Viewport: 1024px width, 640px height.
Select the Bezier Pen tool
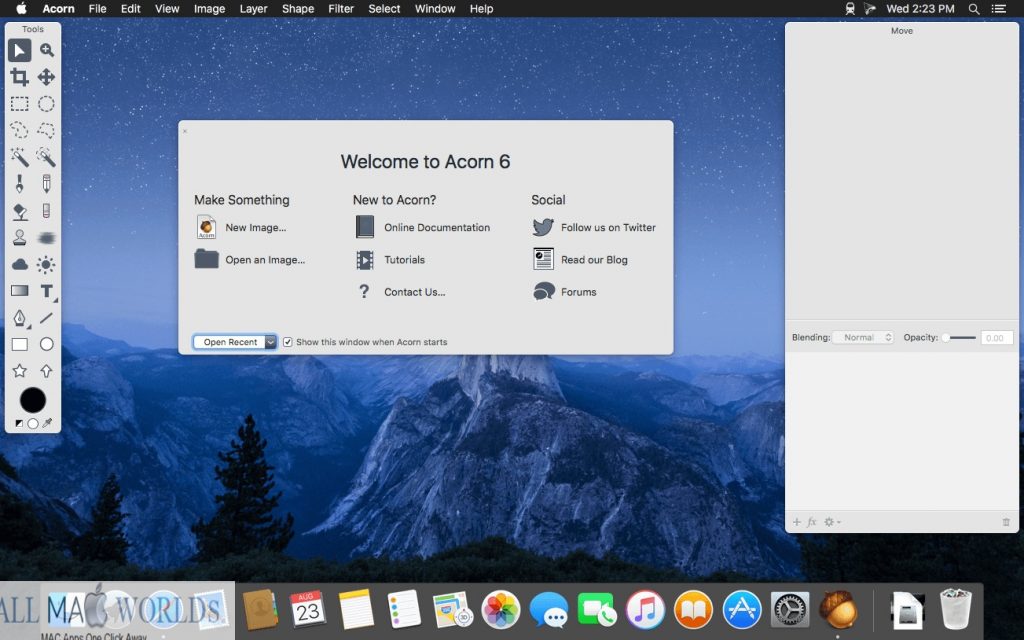click(x=20, y=318)
